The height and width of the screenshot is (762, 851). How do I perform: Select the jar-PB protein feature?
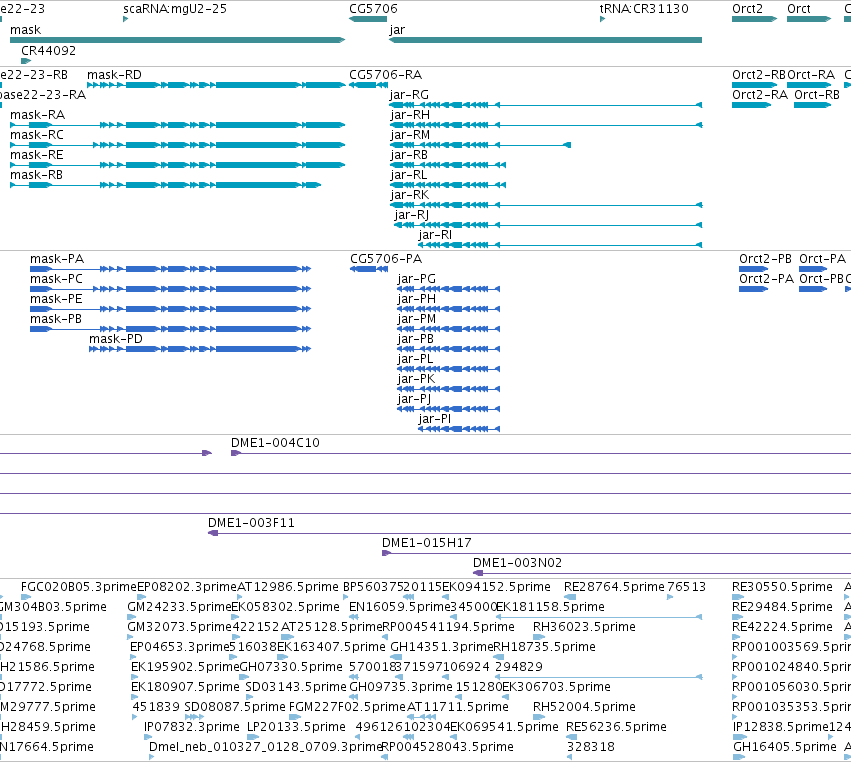click(x=449, y=349)
